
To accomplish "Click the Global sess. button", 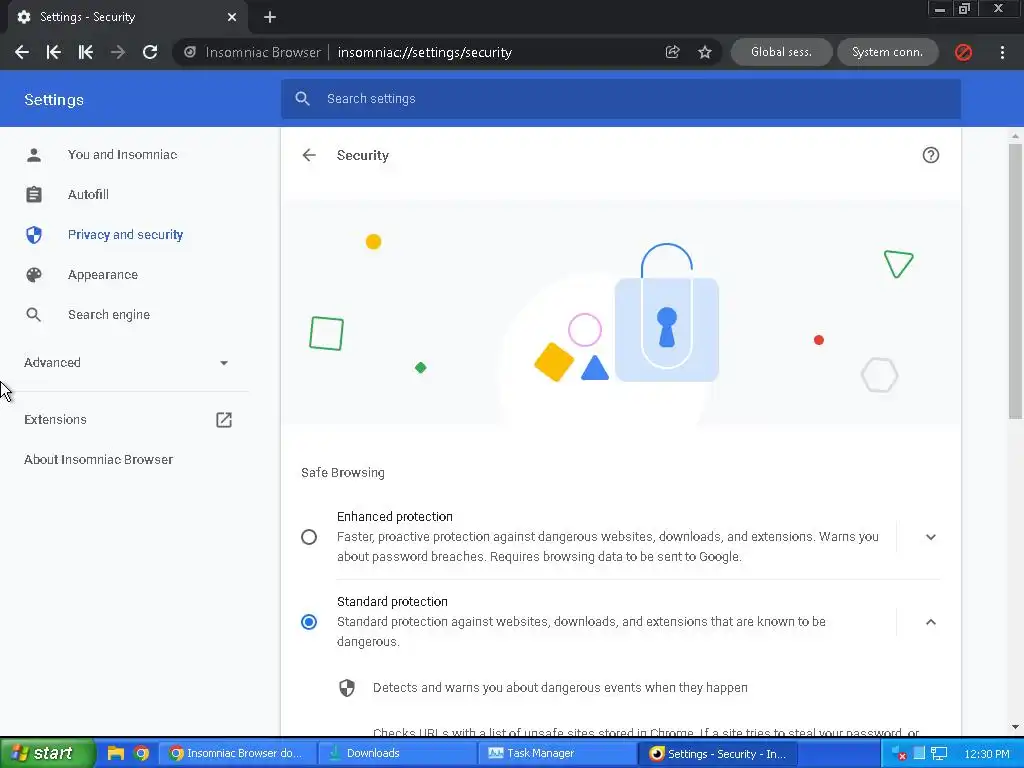I will (x=782, y=52).
